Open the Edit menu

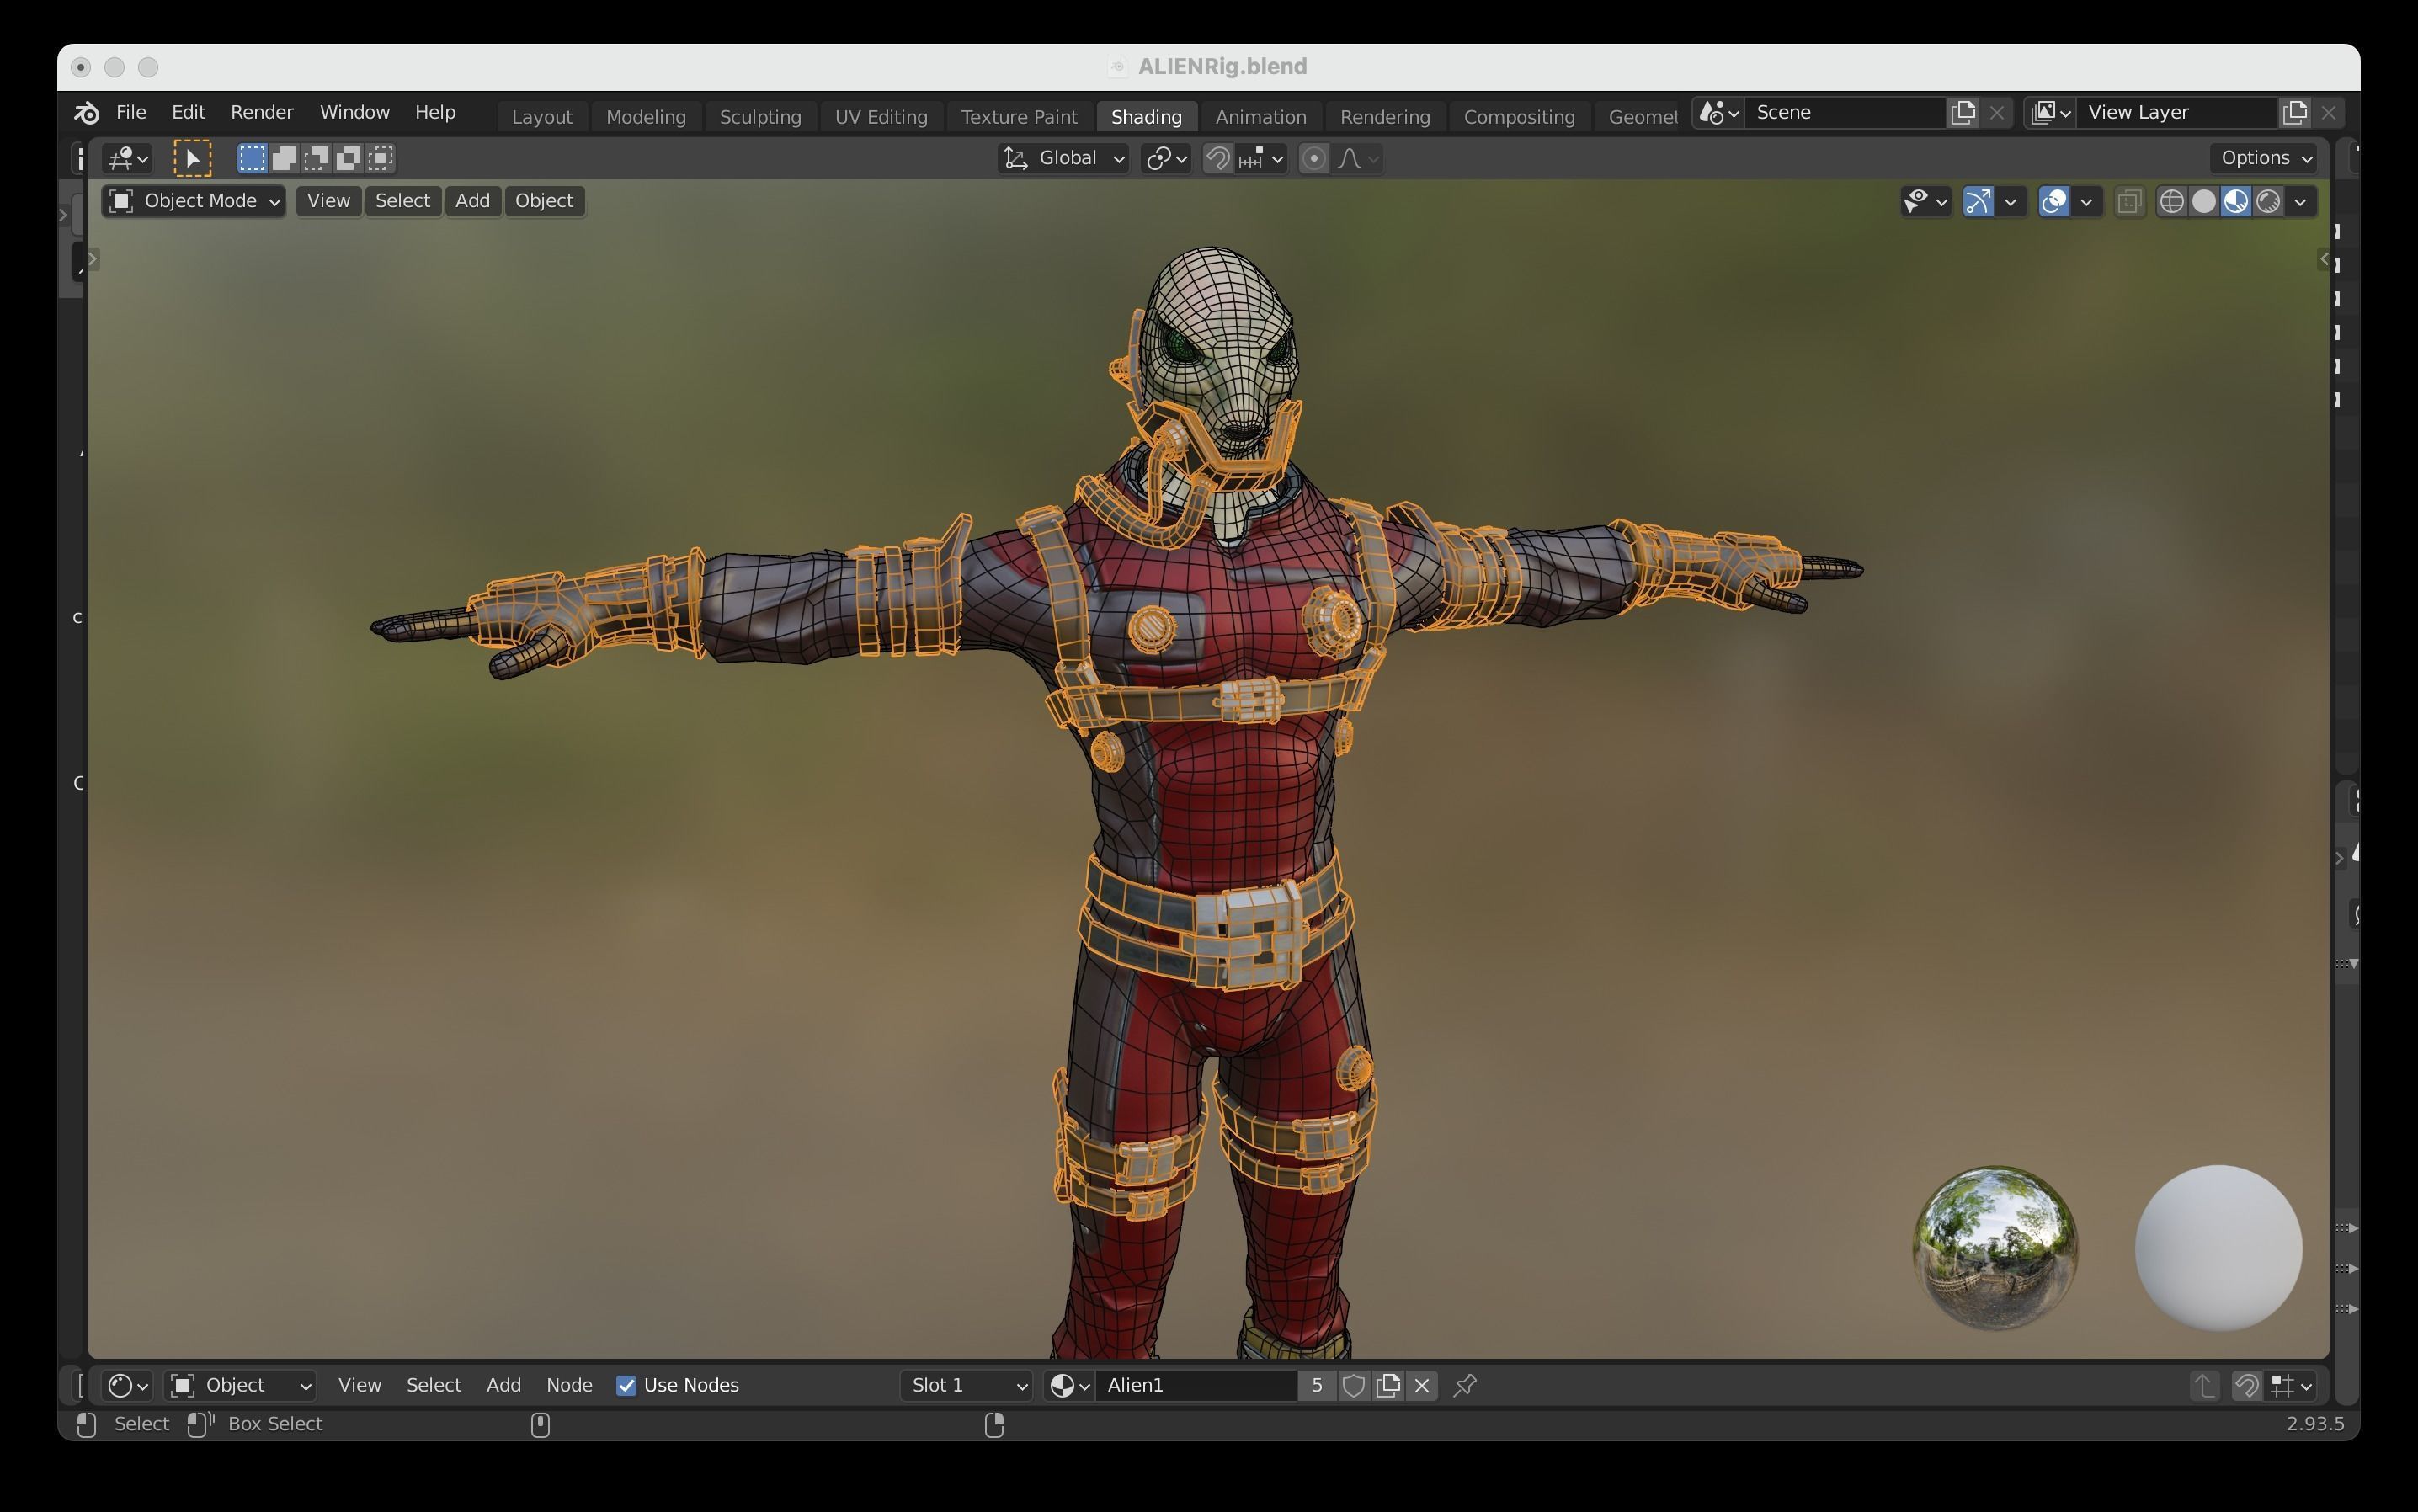(188, 112)
